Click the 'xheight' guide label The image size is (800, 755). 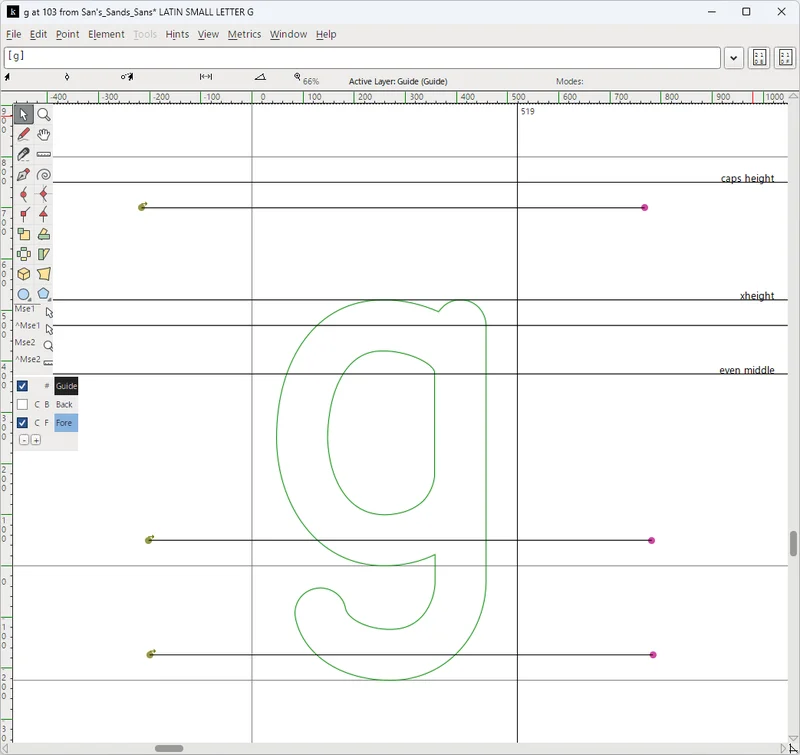pyautogui.click(x=757, y=296)
